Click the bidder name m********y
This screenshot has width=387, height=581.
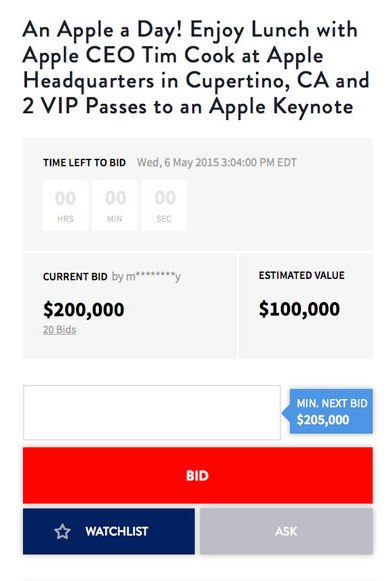pyautogui.click(x=153, y=276)
